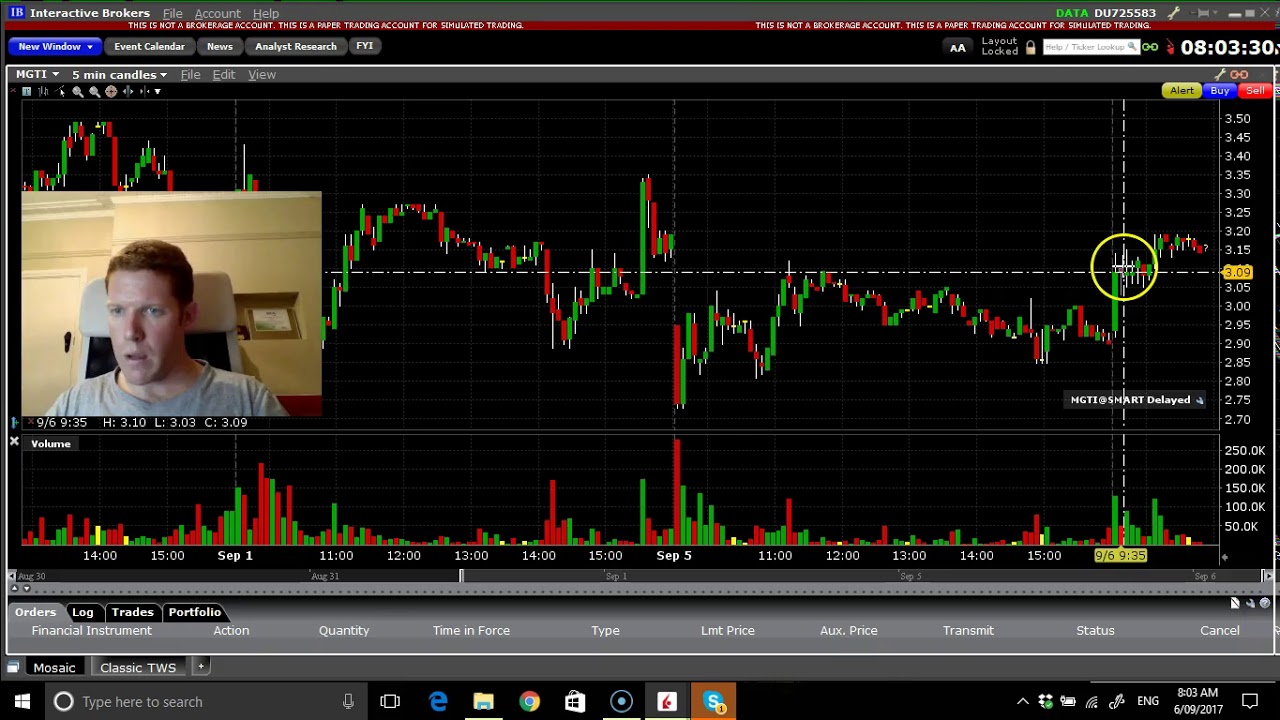Click the Transmit column header
The width and height of the screenshot is (1280, 720).
pos(968,630)
